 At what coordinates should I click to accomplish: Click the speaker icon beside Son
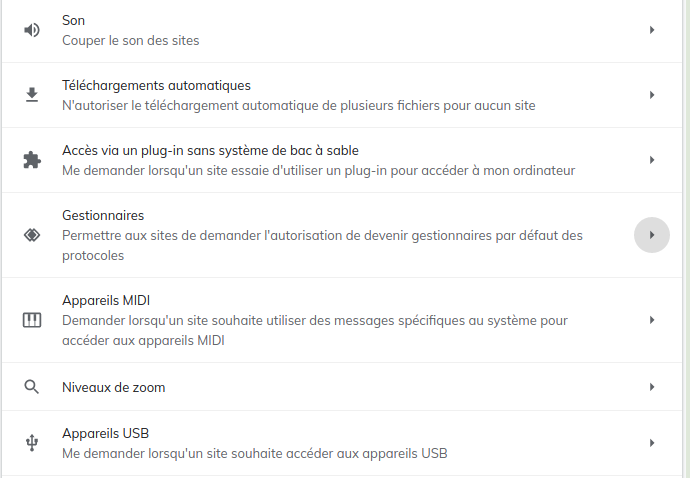(x=32, y=30)
